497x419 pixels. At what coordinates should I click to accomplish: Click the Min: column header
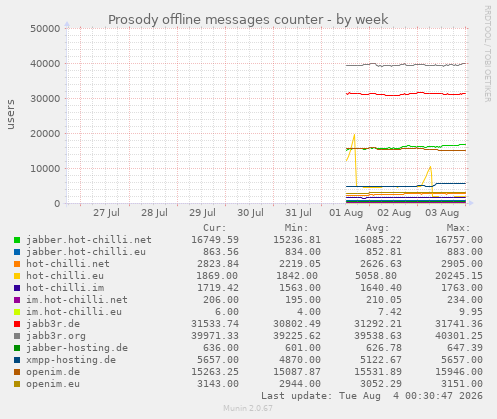point(296,228)
